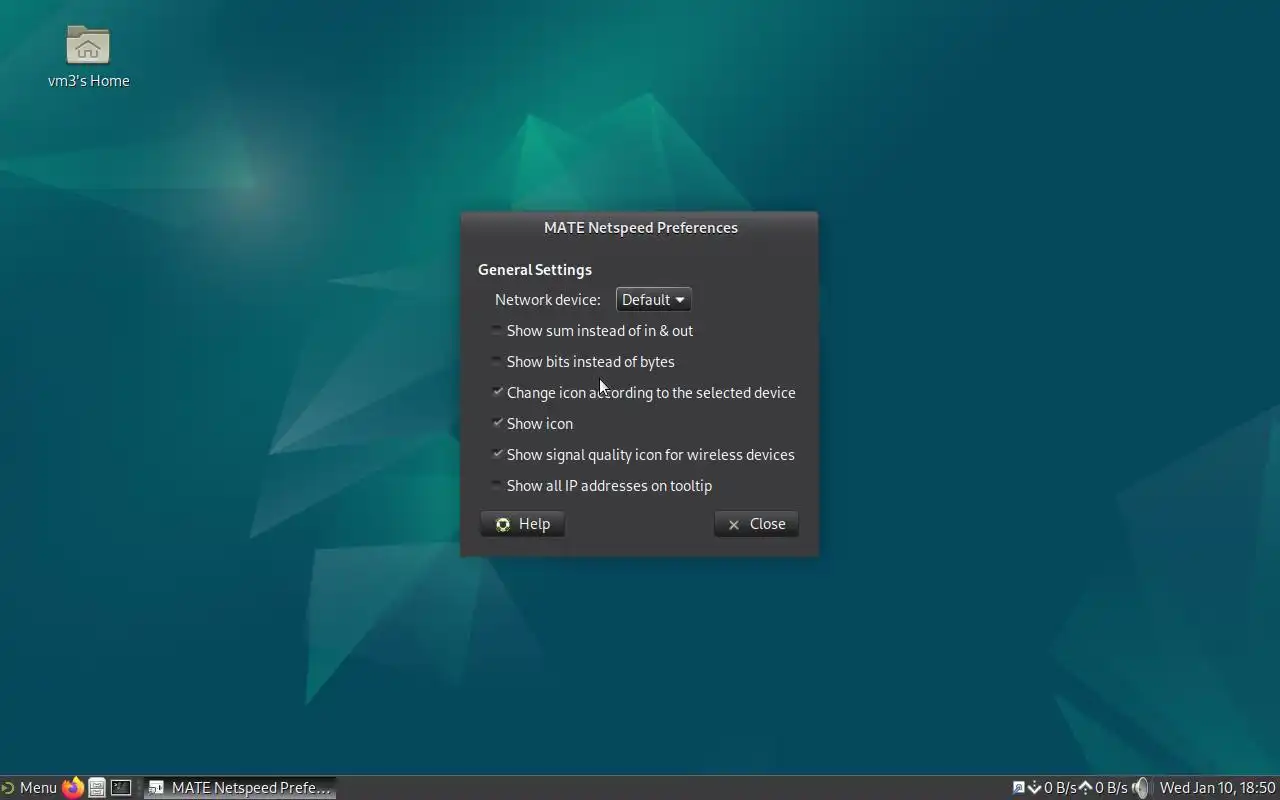Open the volume speaker icon in the panel
Image resolution: width=1280 pixels, height=800 pixels.
(x=1141, y=787)
